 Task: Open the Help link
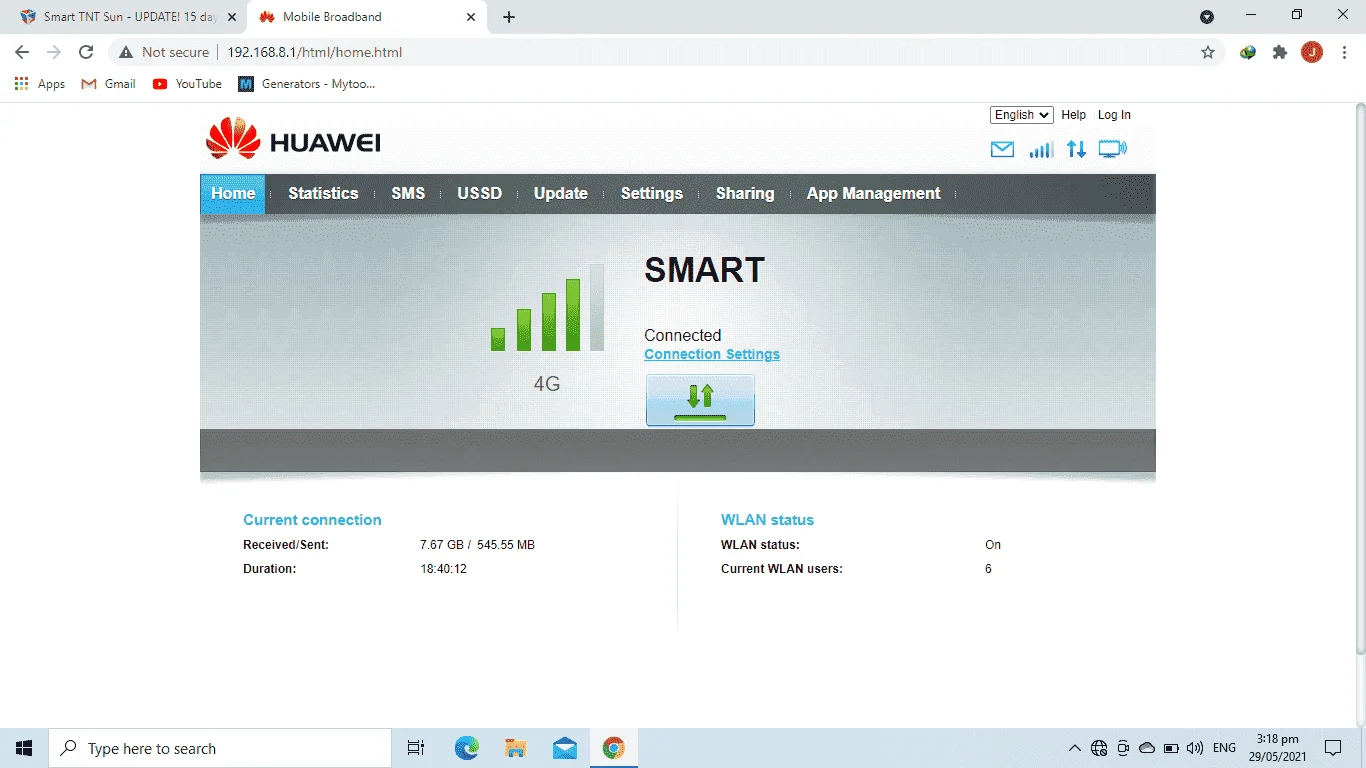1074,115
